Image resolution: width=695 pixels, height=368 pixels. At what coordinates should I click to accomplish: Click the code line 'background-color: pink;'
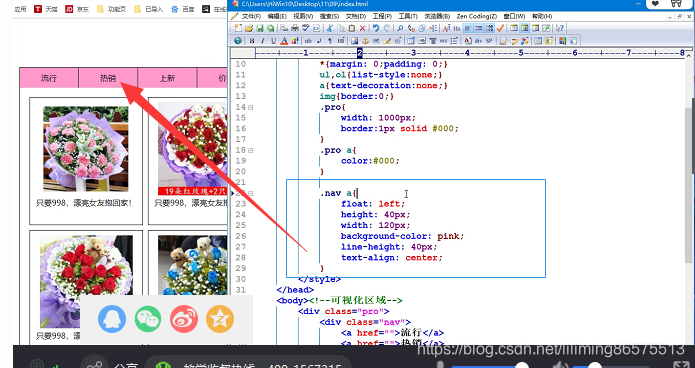(x=402, y=236)
